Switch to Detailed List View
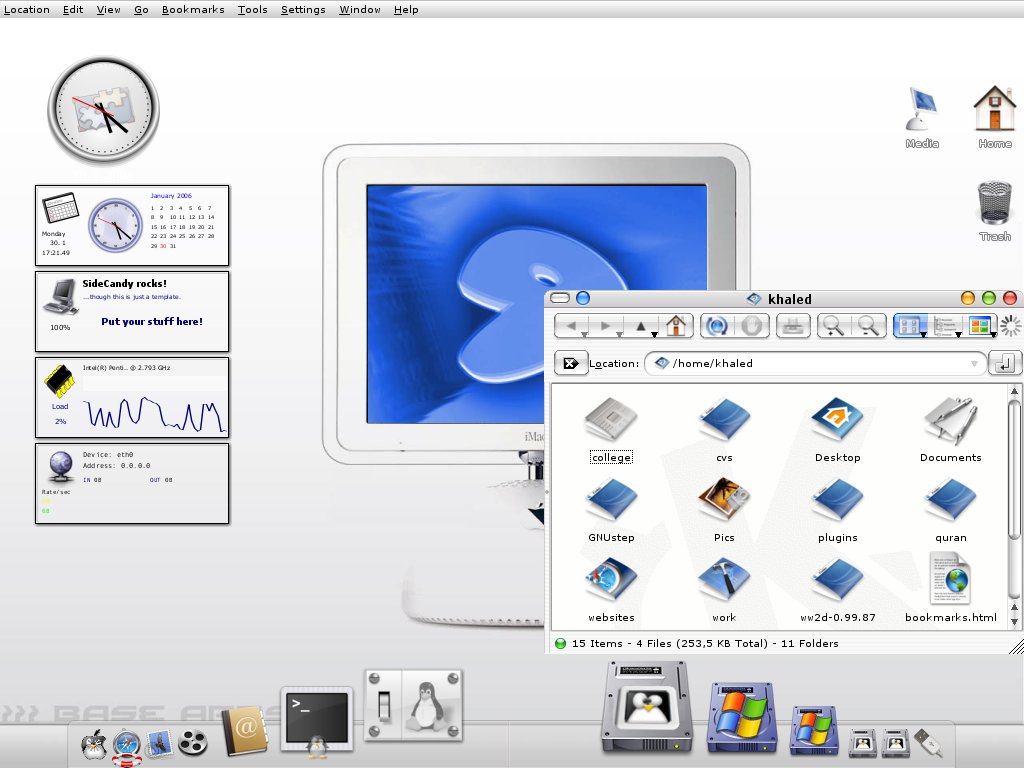The height and width of the screenshot is (768, 1024). (946, 325)
